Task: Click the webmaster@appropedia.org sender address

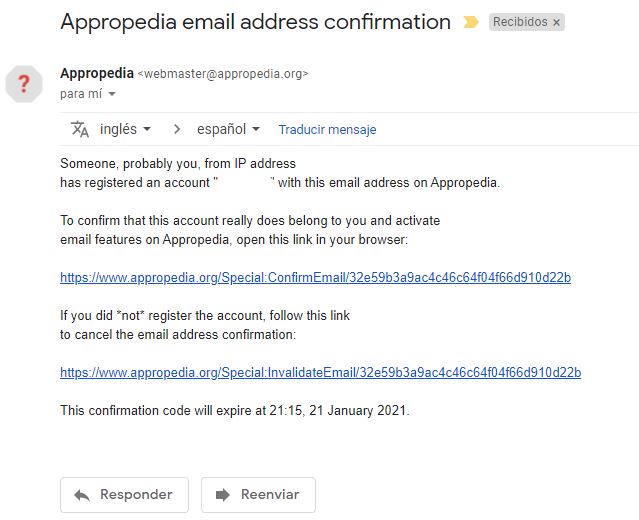Action: point(222,74)
